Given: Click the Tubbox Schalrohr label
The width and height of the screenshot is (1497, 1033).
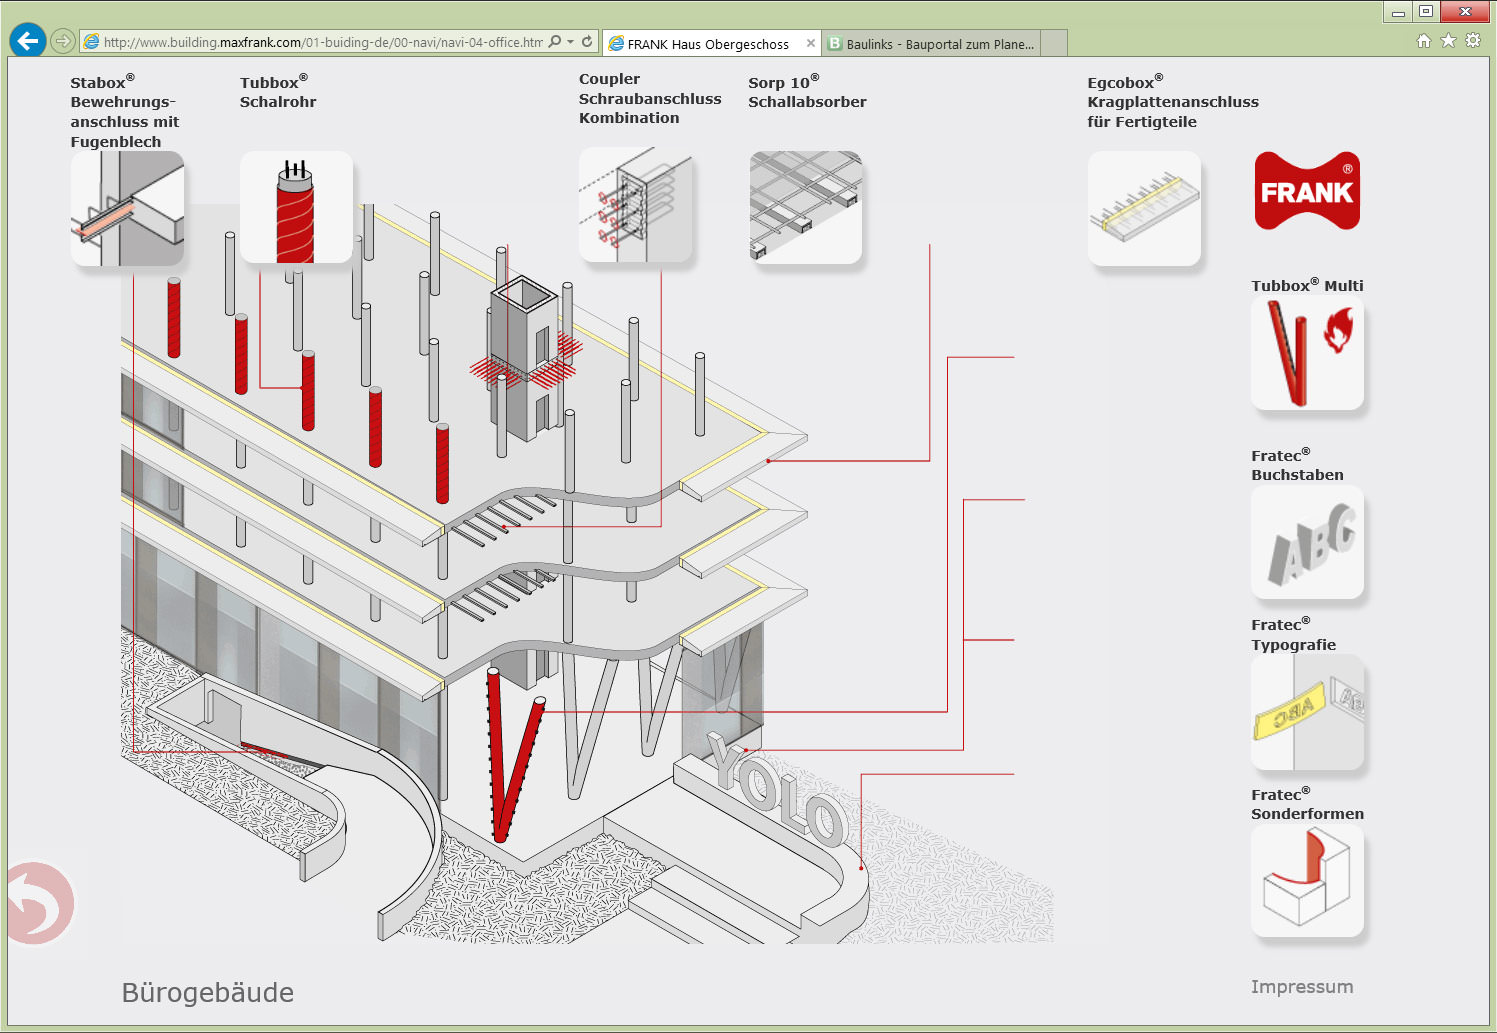Looking at the screenshot, I should click(x=277, y=92).
